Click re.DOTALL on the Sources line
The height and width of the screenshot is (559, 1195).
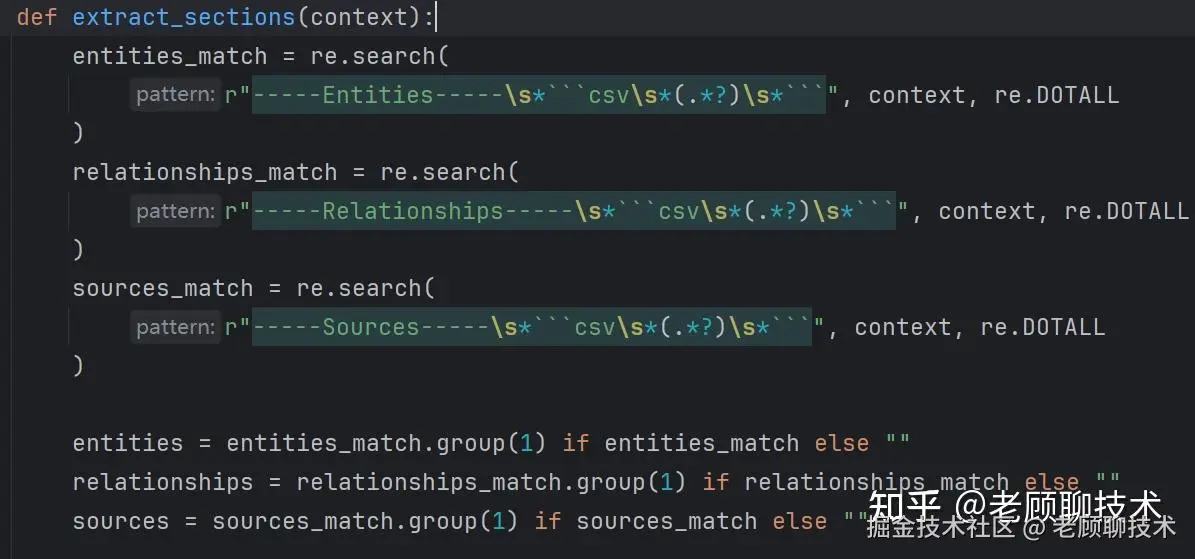[1043, 327]
